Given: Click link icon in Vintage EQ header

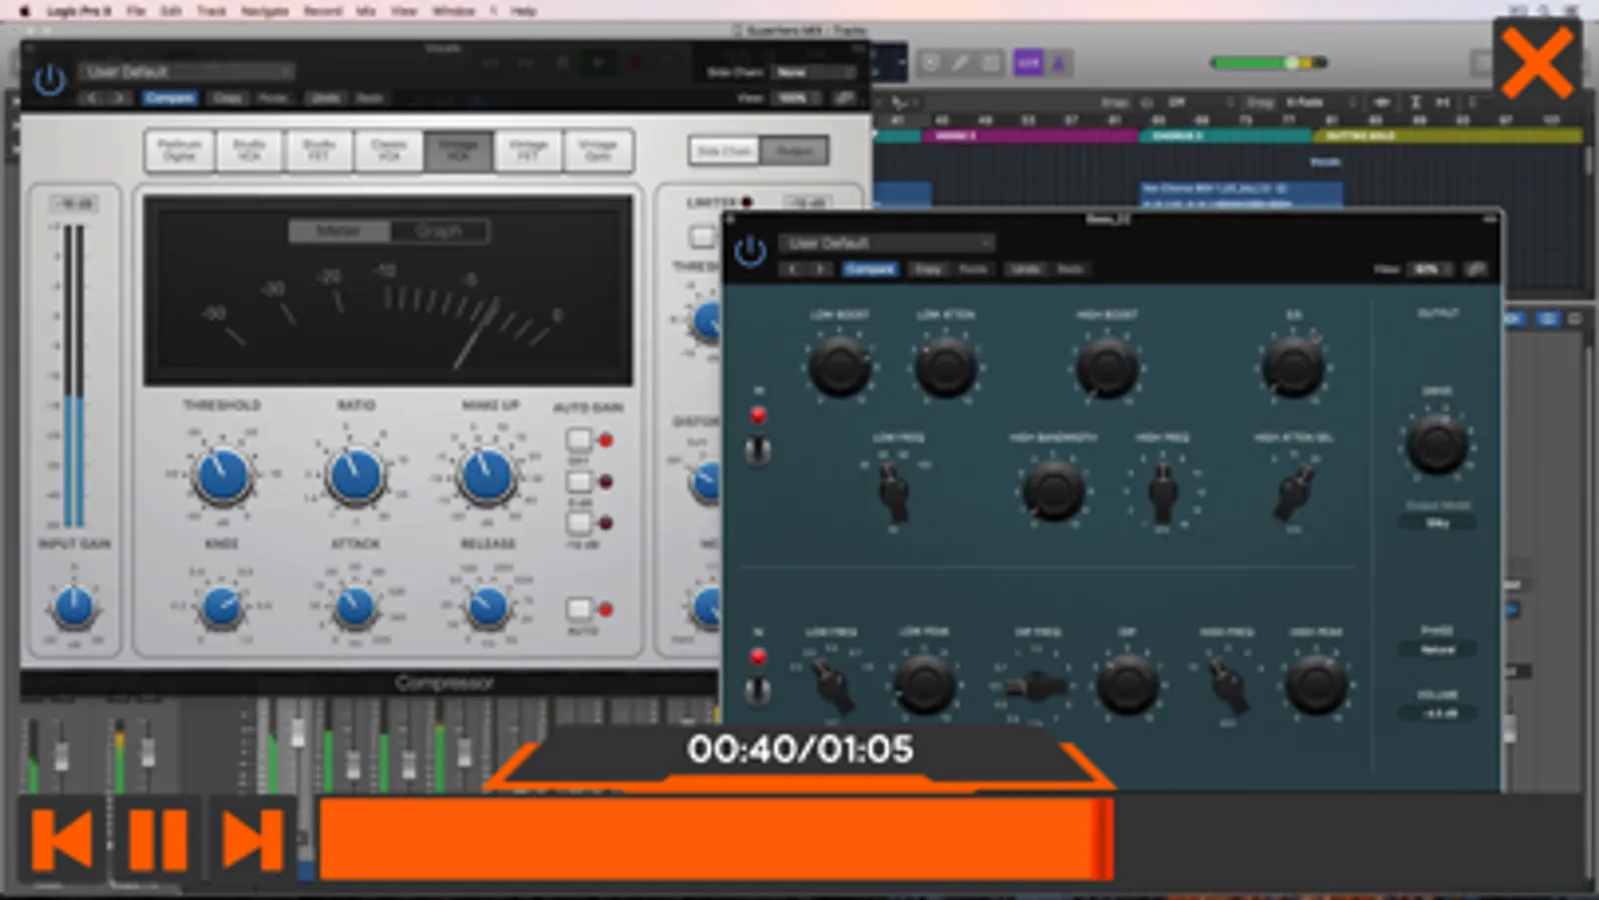Looking at the screenshot, I should (x=1475, y=269).
